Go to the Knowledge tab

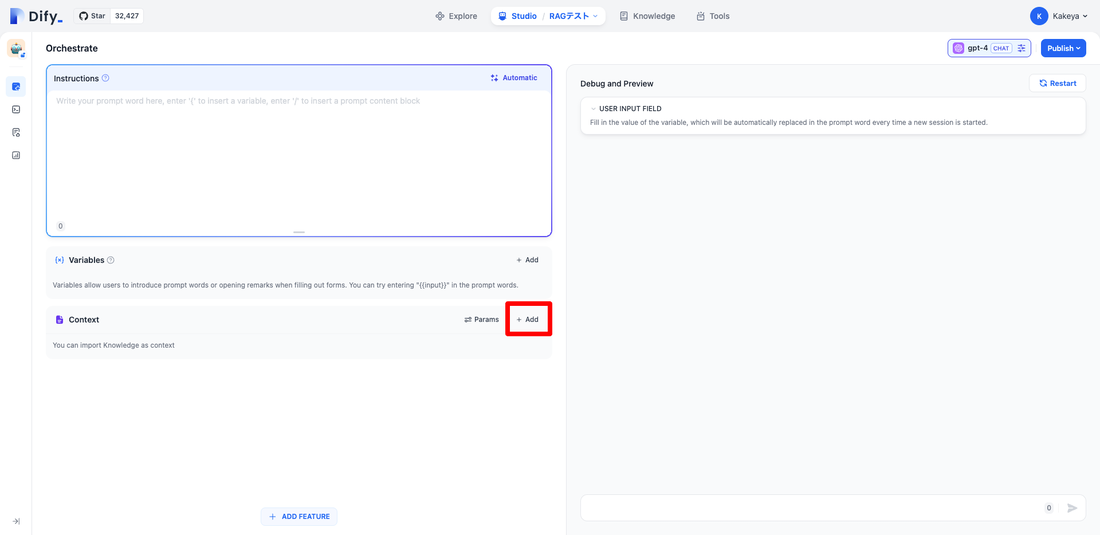(x=647, y=16)
